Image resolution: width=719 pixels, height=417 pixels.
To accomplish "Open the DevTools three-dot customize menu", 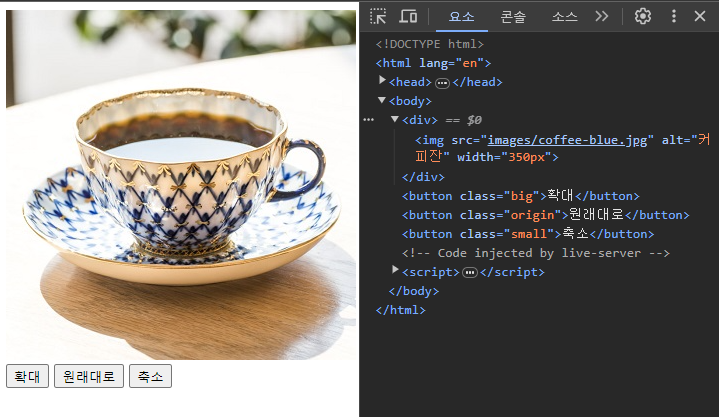I will (674, 16).
